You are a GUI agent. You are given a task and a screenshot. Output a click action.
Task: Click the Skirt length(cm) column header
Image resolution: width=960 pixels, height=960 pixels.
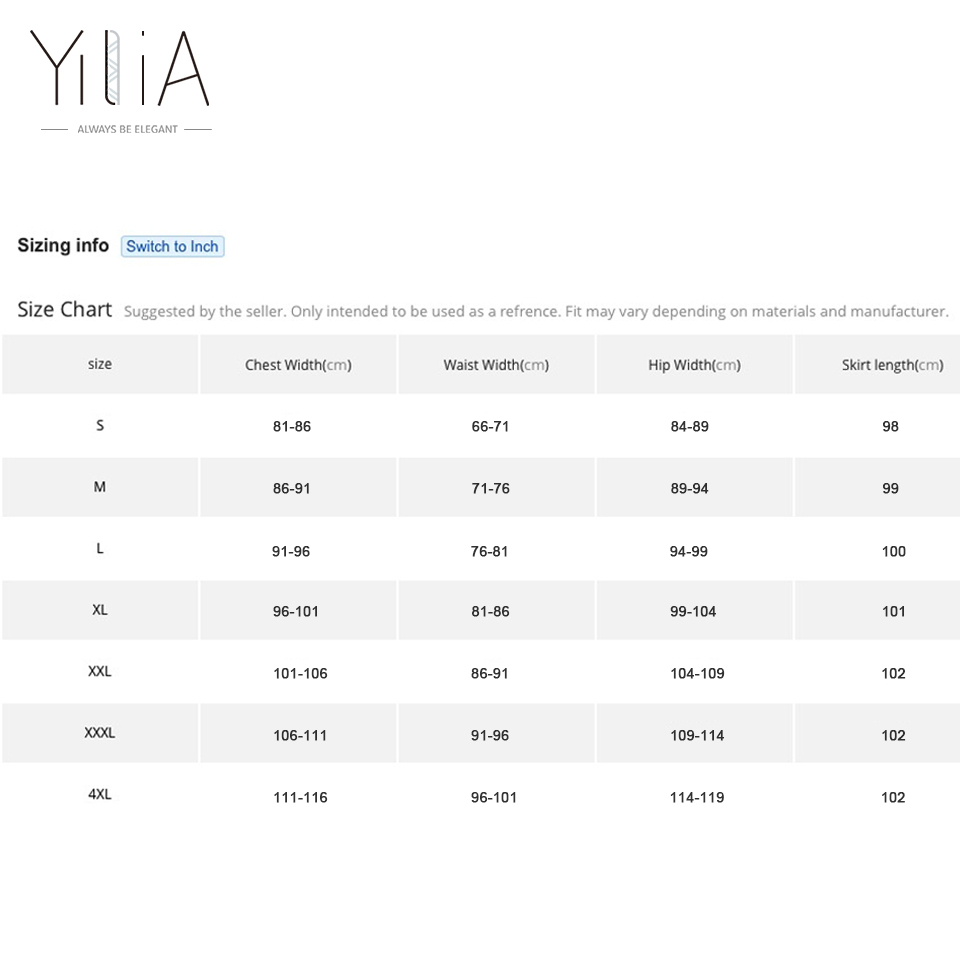click(892, 364)
